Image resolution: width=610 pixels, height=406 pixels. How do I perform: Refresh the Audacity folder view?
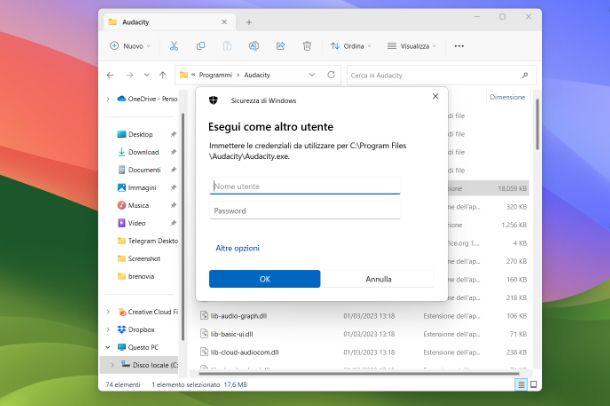pyautogui.click(x=331, y=75)
